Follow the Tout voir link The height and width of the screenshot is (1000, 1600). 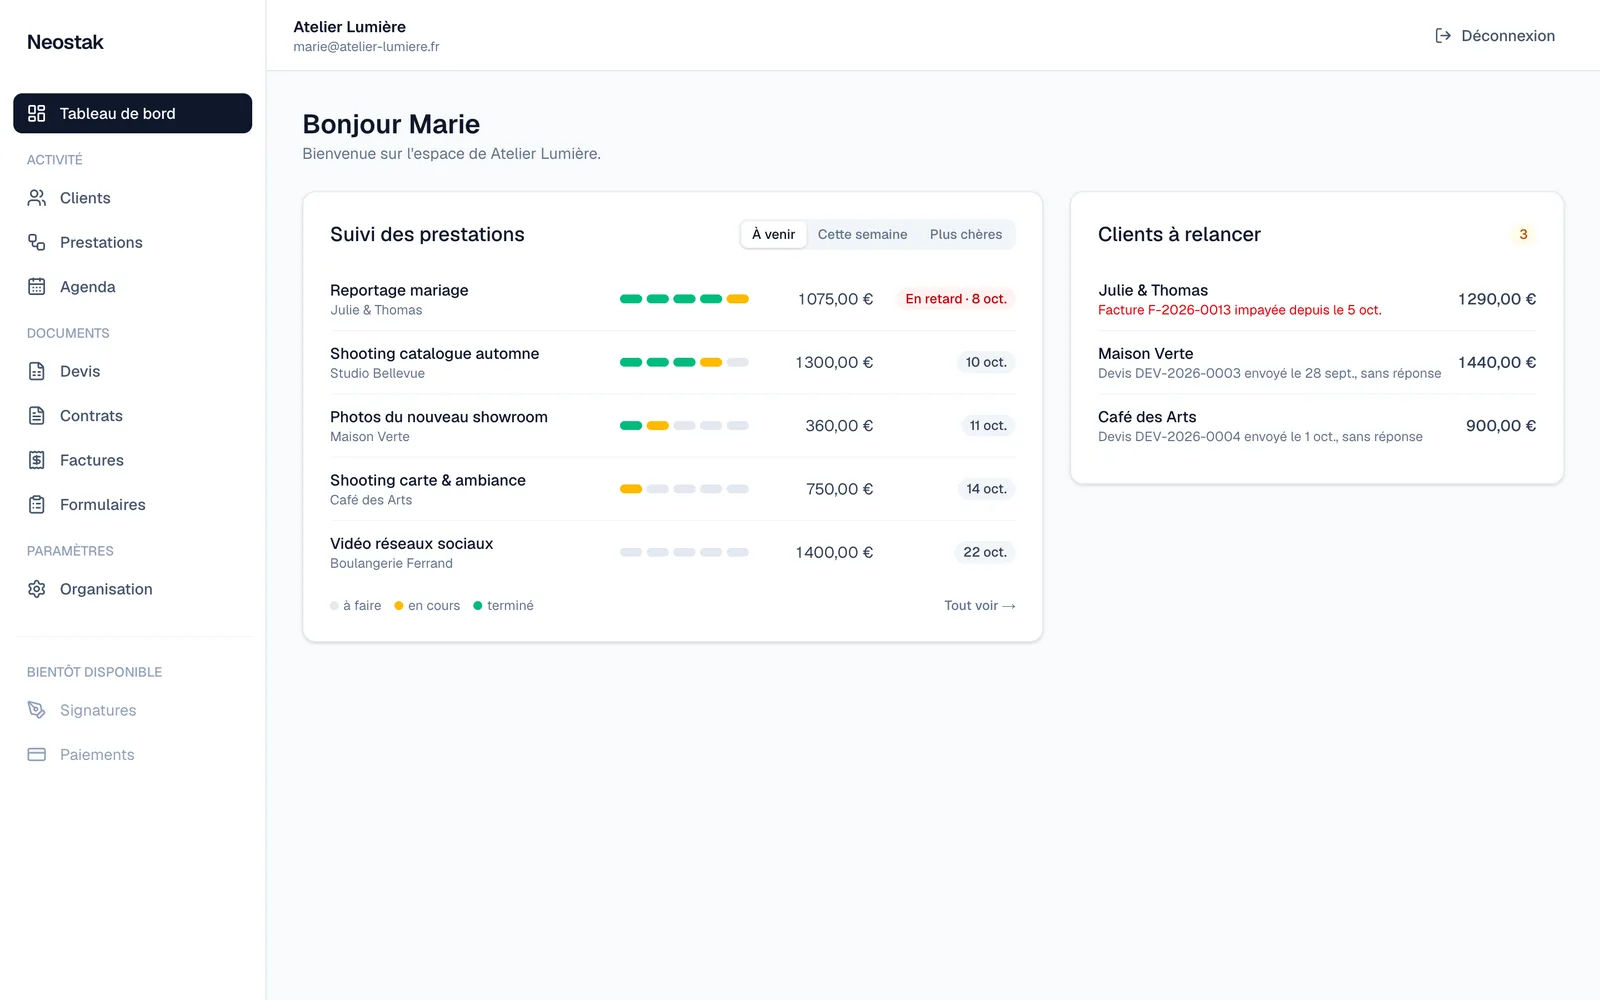point(980,606)
